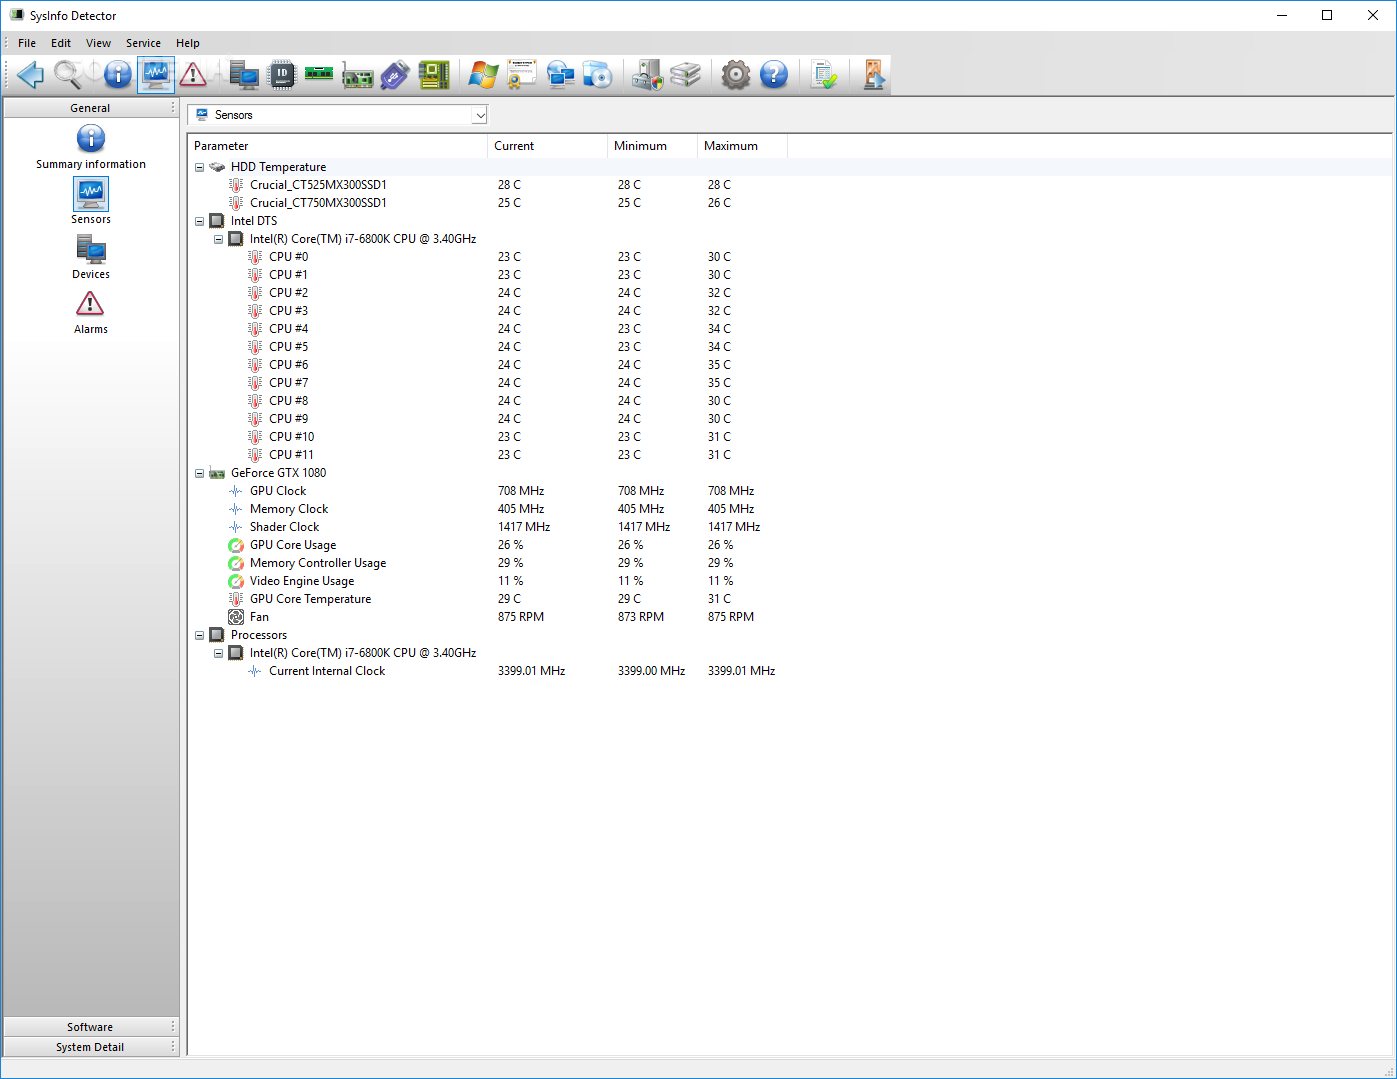This screenshot has height=1079, width=1397.
Task: Sort by the Minimum column header
Action: 653,146
